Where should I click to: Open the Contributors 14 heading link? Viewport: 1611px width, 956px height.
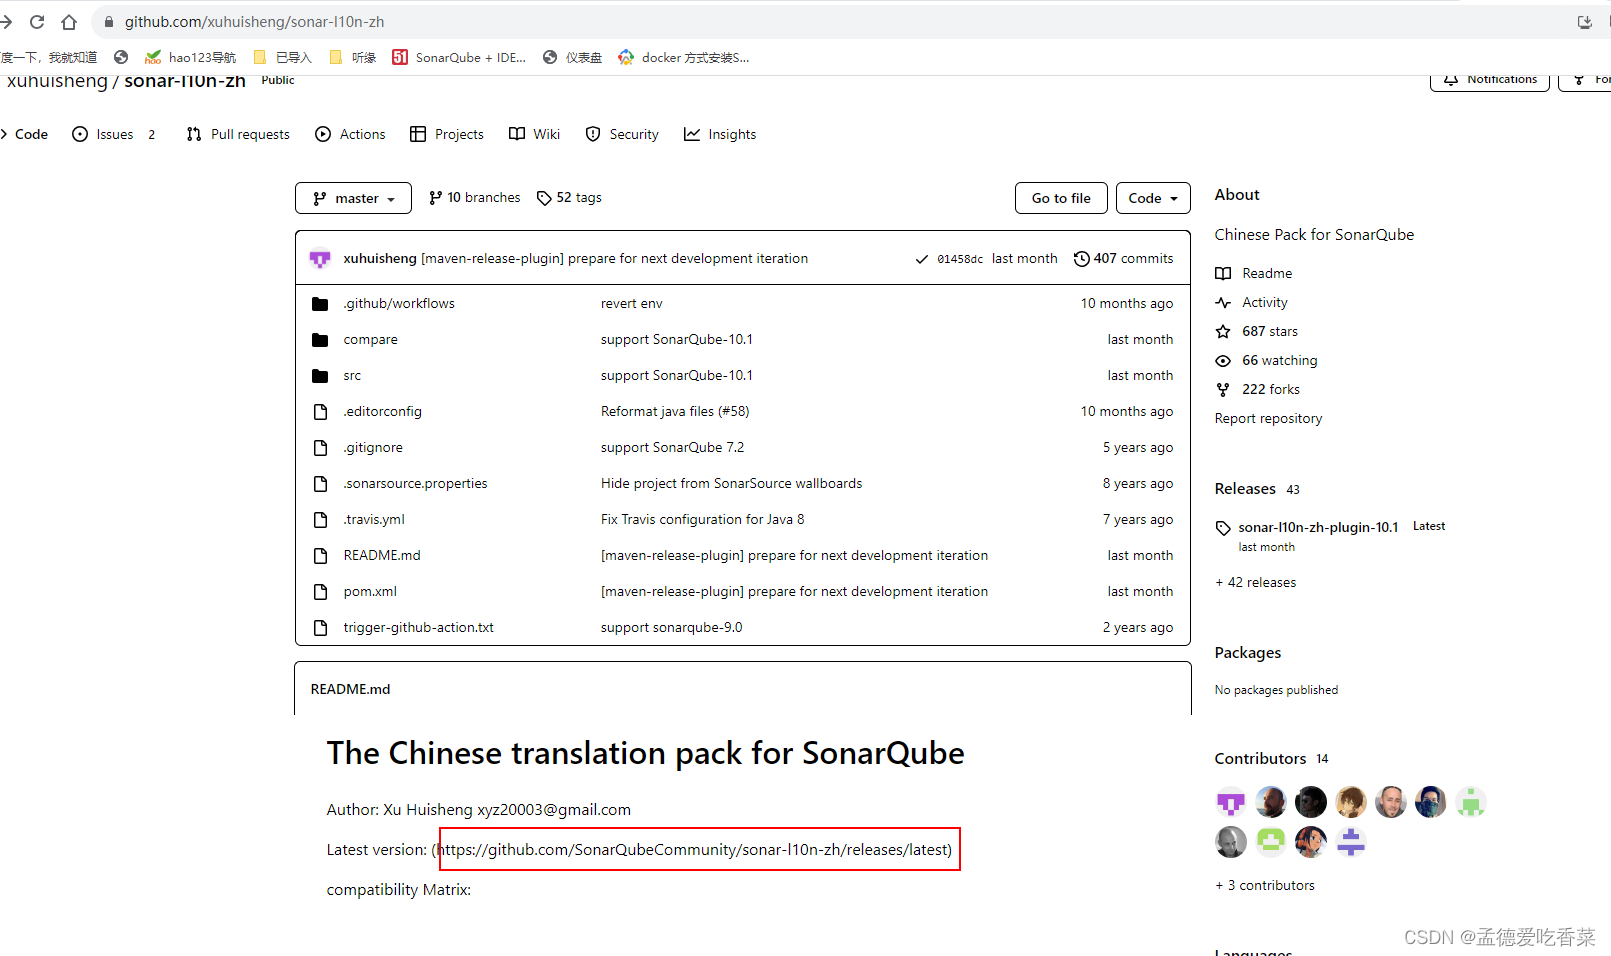point(1272,758)
